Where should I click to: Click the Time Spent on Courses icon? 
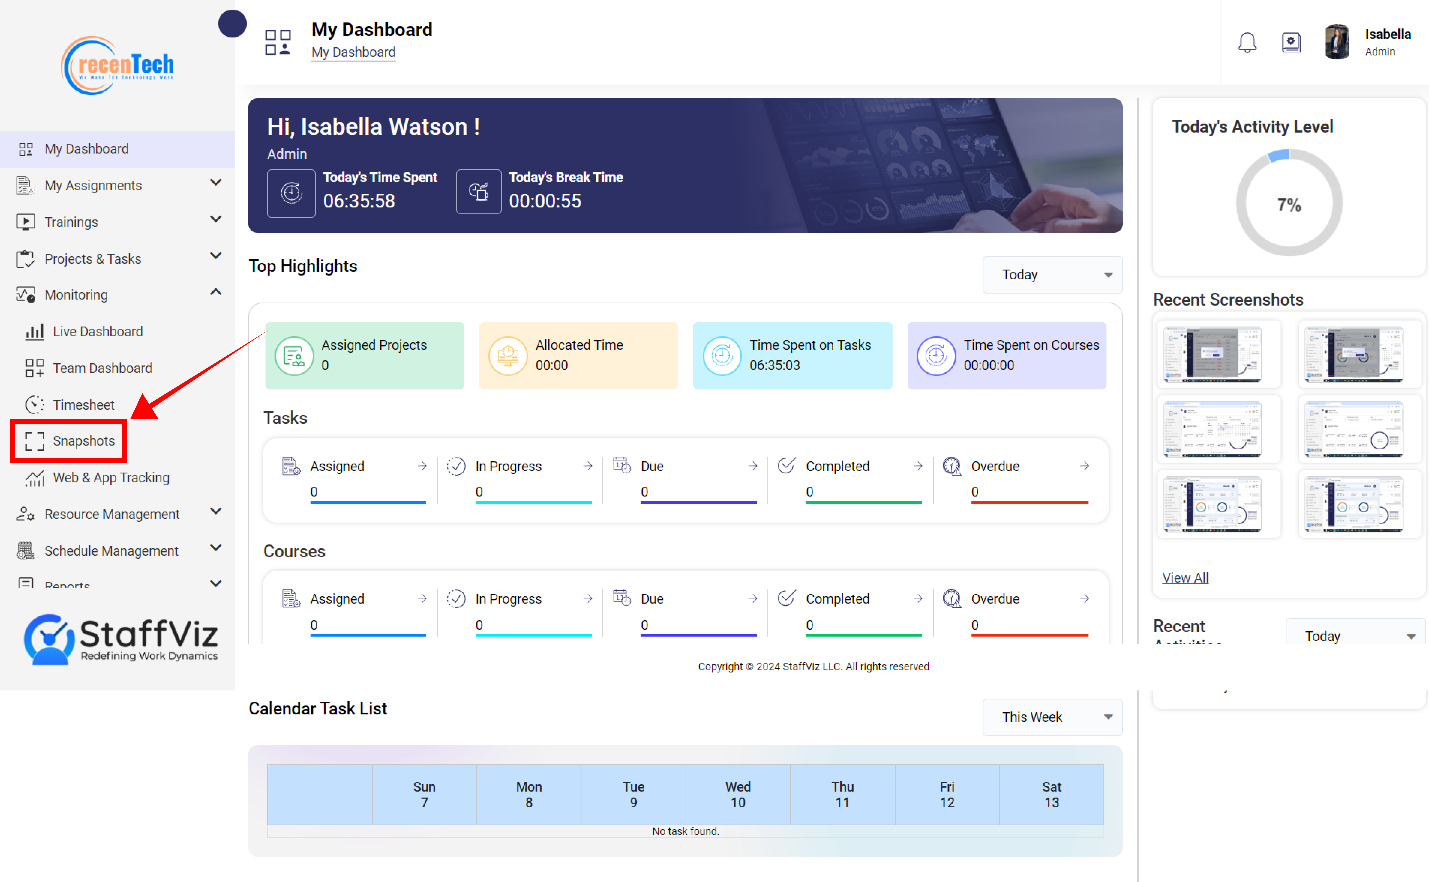click(936, 355)
